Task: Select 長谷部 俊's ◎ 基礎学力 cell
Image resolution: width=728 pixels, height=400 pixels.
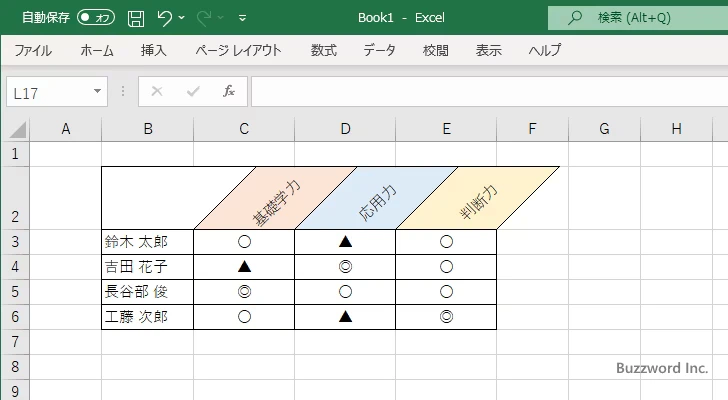Action: tap(244, 292)
